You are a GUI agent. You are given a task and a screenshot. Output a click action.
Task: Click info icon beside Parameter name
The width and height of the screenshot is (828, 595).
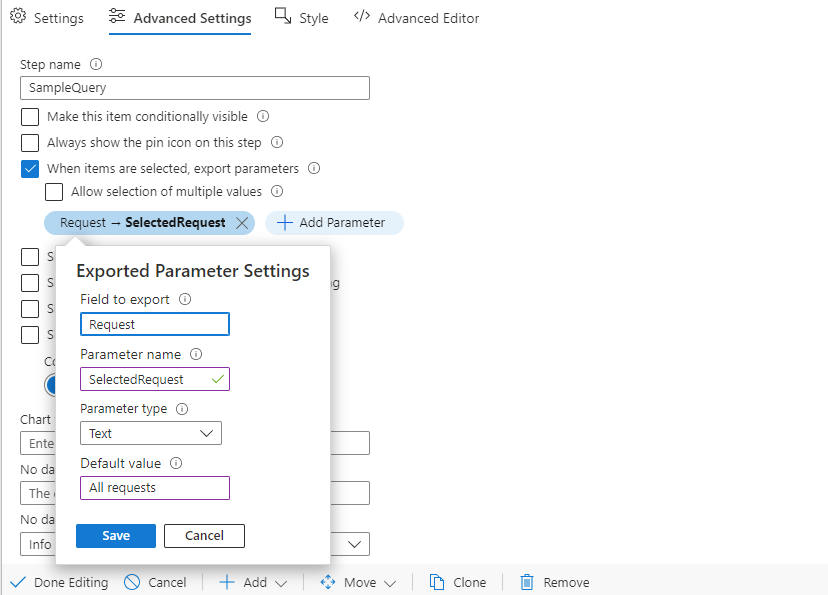(x=196, y=354)
